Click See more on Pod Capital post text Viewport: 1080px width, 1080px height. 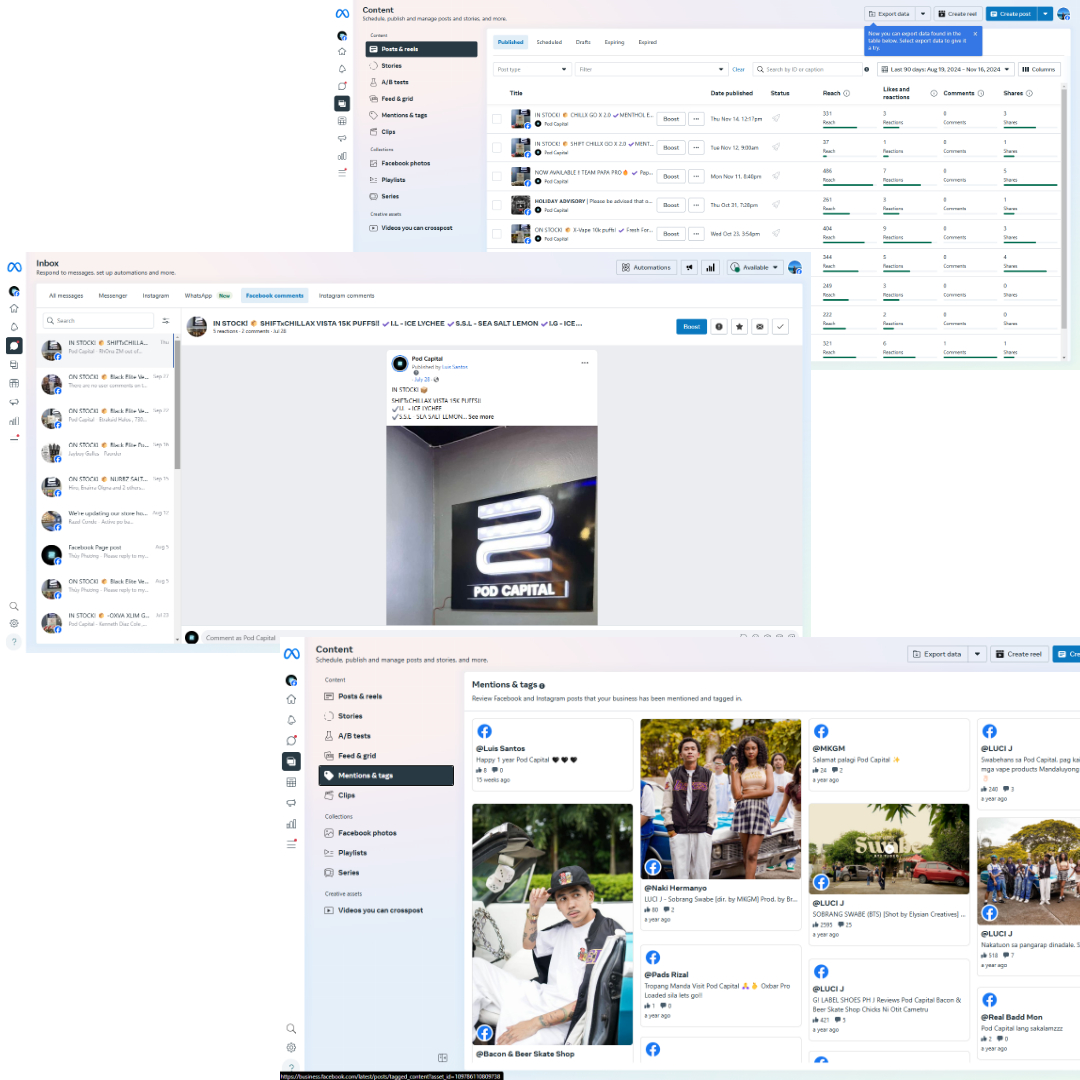tap(481, 417)
